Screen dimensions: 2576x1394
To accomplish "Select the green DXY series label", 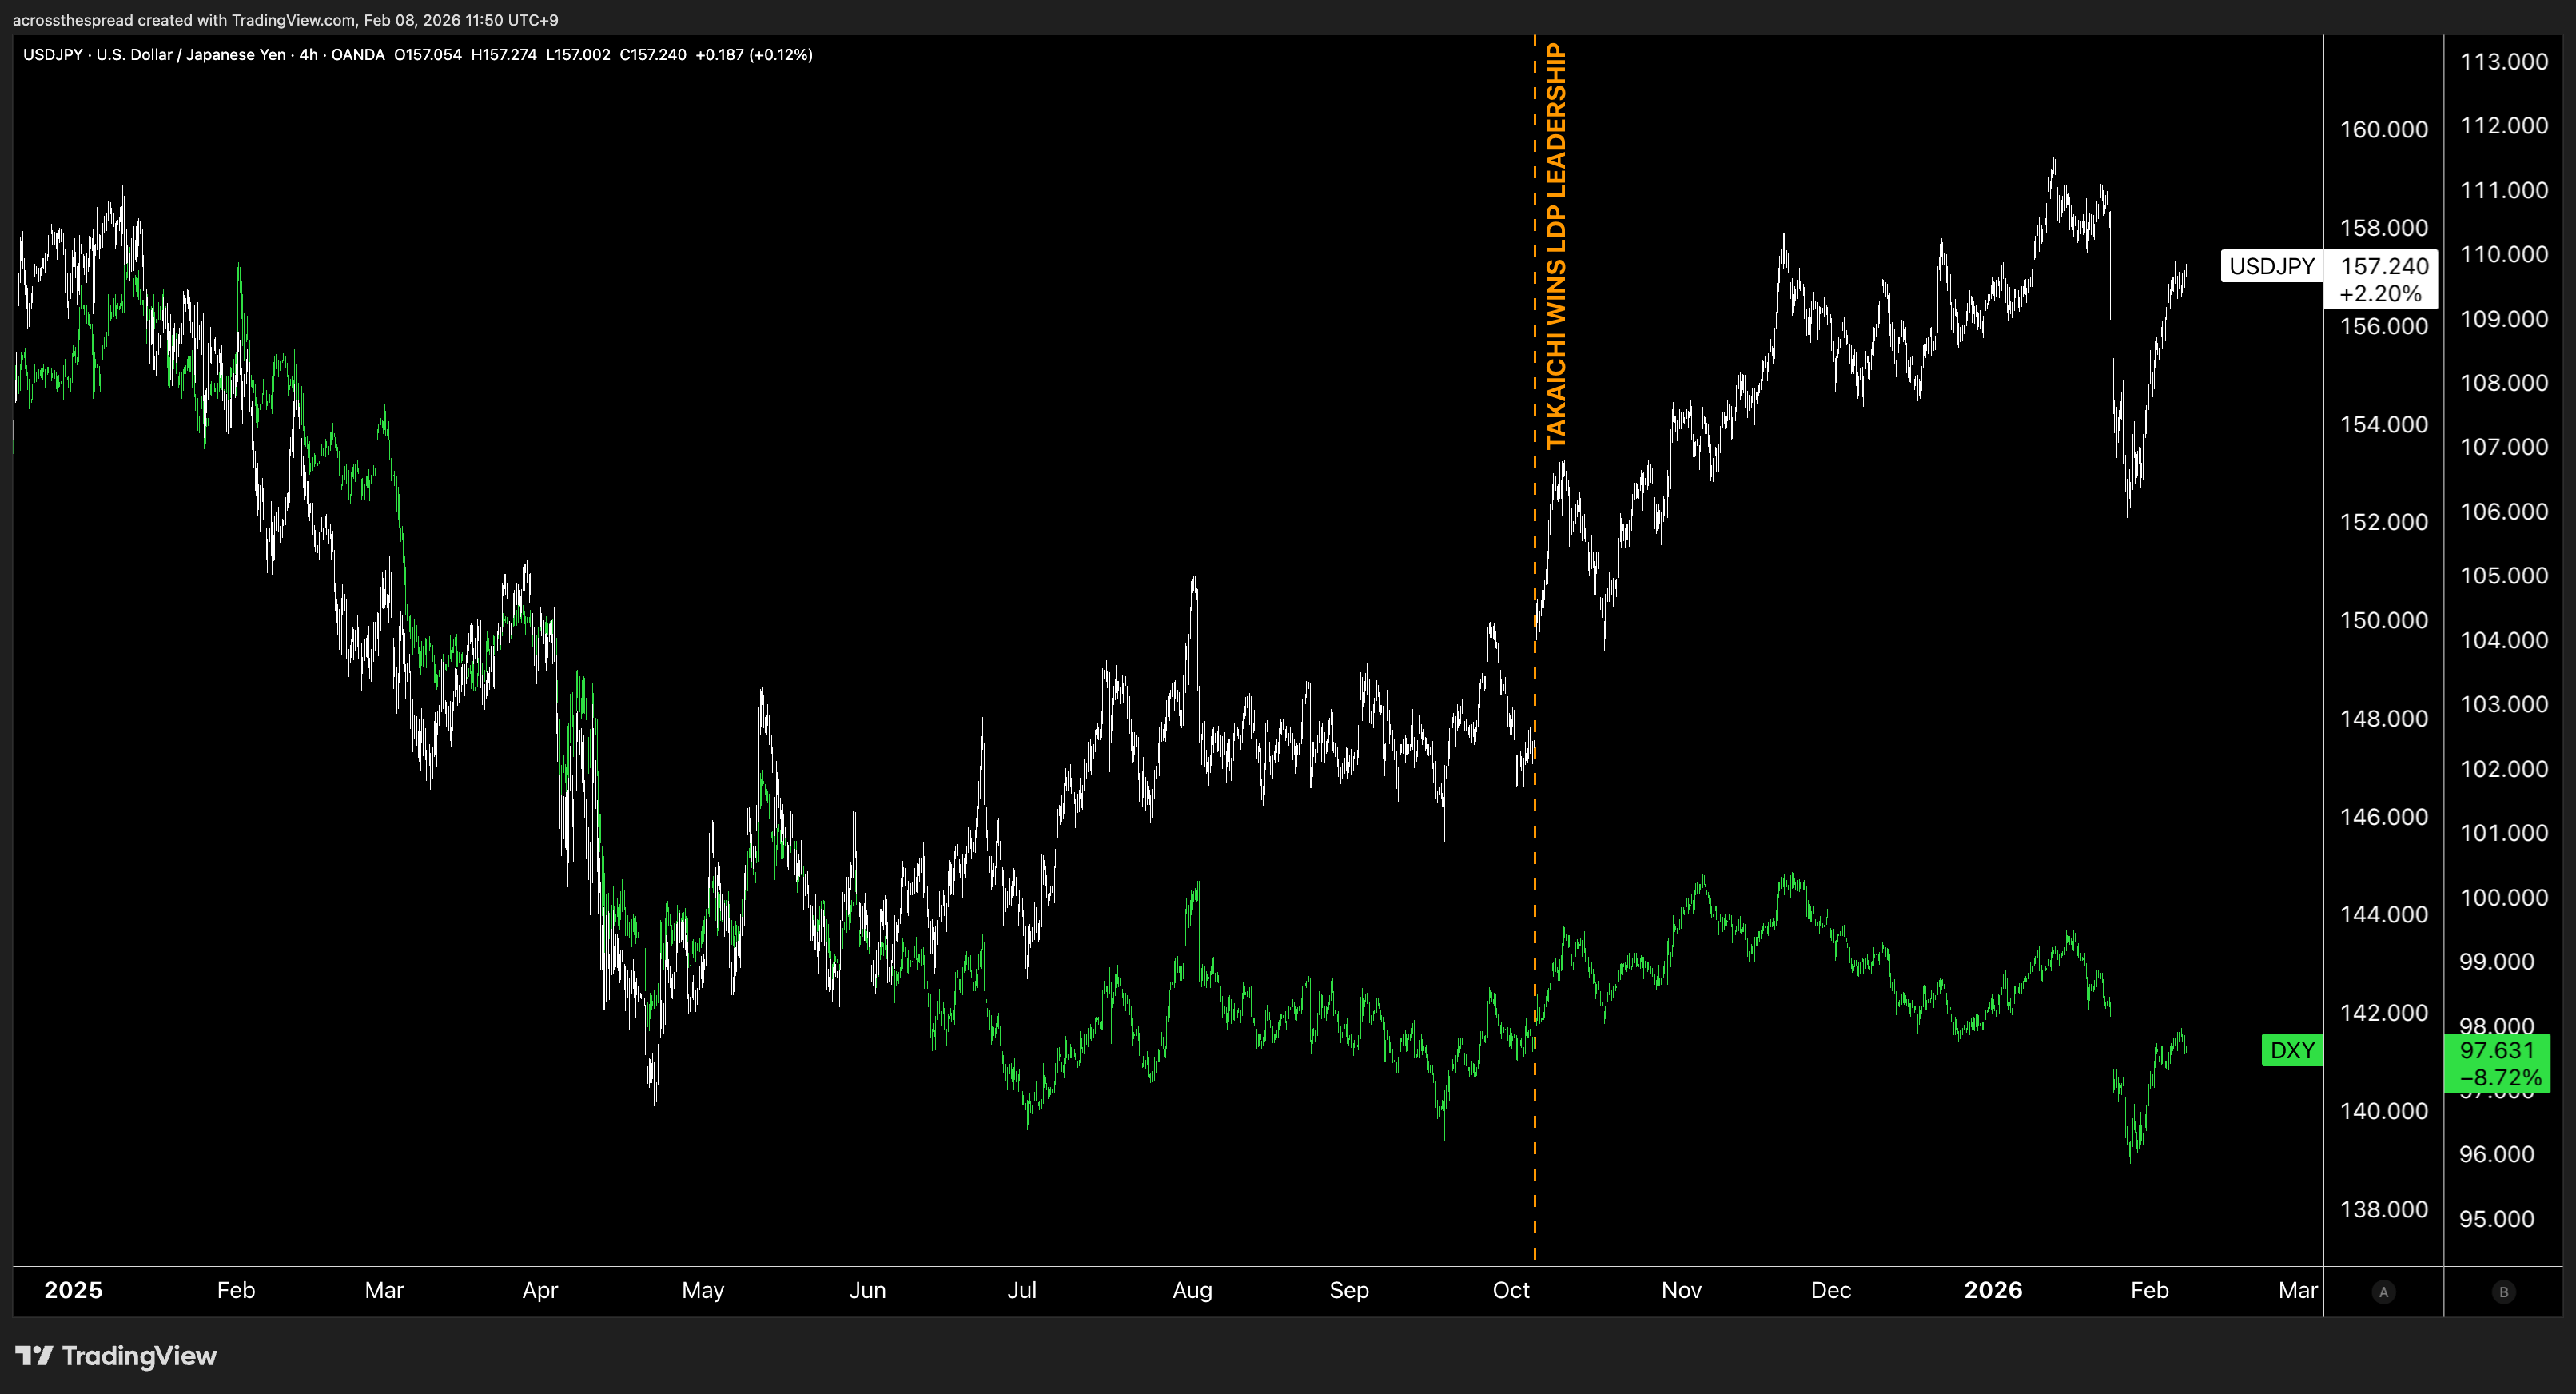I will coord(2292,1050).
